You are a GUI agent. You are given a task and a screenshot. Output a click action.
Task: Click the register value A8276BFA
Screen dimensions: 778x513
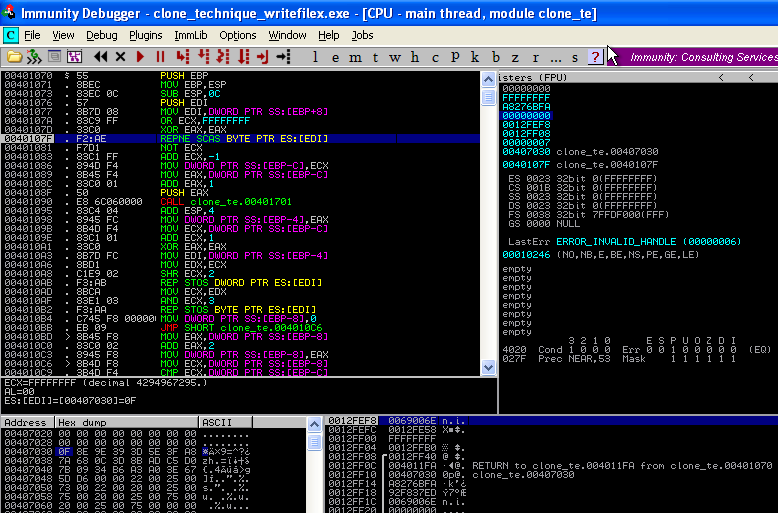point(526,107)
